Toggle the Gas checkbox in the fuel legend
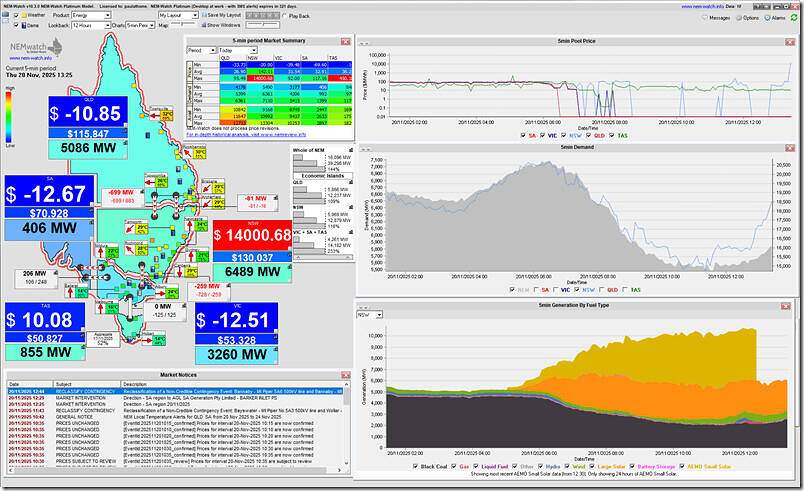 454,466
